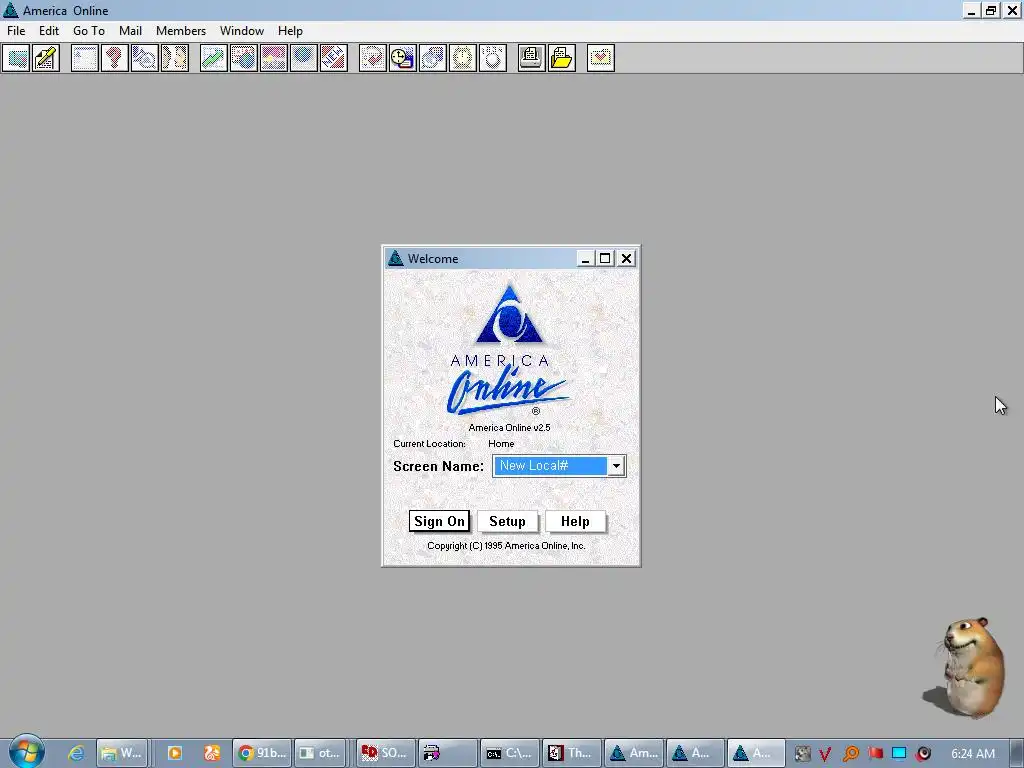Open the Center Stage picture icon
Viewport: 1024px width, 768px height.
pyautogui.click(x=274, y=58)
